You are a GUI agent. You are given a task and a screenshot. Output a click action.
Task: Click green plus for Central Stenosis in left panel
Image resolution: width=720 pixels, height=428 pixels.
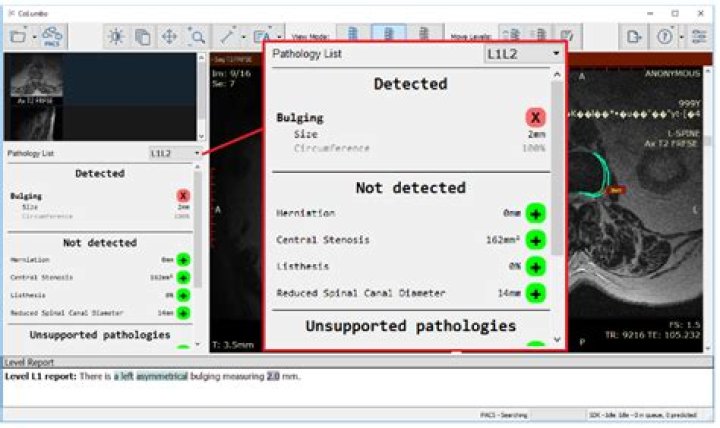coord(183,276)
